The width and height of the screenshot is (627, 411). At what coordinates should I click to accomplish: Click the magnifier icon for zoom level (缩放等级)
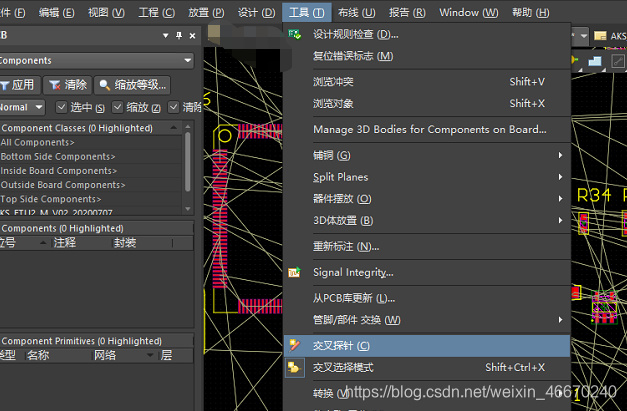click(104, 85)
